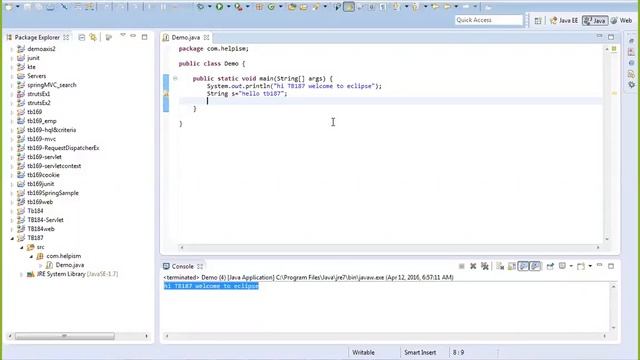Viewport: 640px width, 360px height.
Task: Select the tb169-RequestDispatcherEx project
Action: pyautogui.click(x=63, y=148)
